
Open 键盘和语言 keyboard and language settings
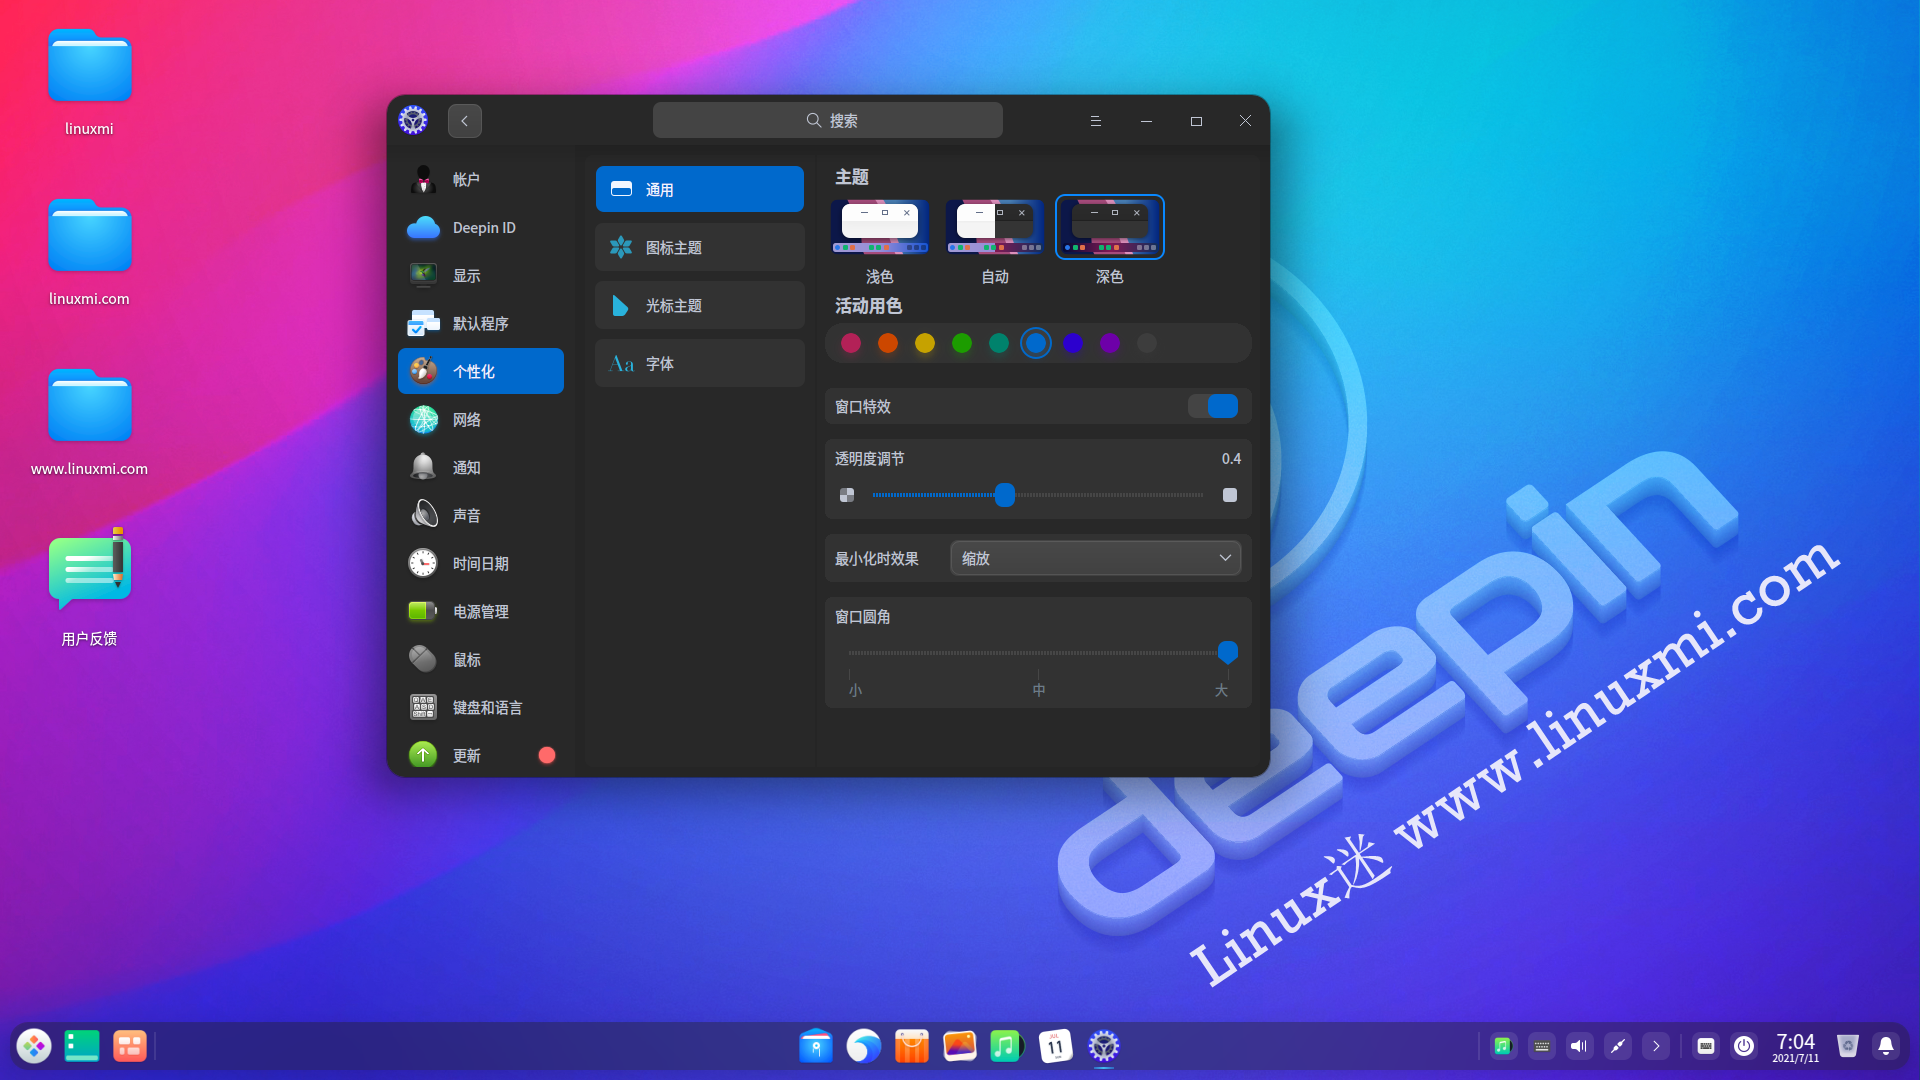click(481, 707)
